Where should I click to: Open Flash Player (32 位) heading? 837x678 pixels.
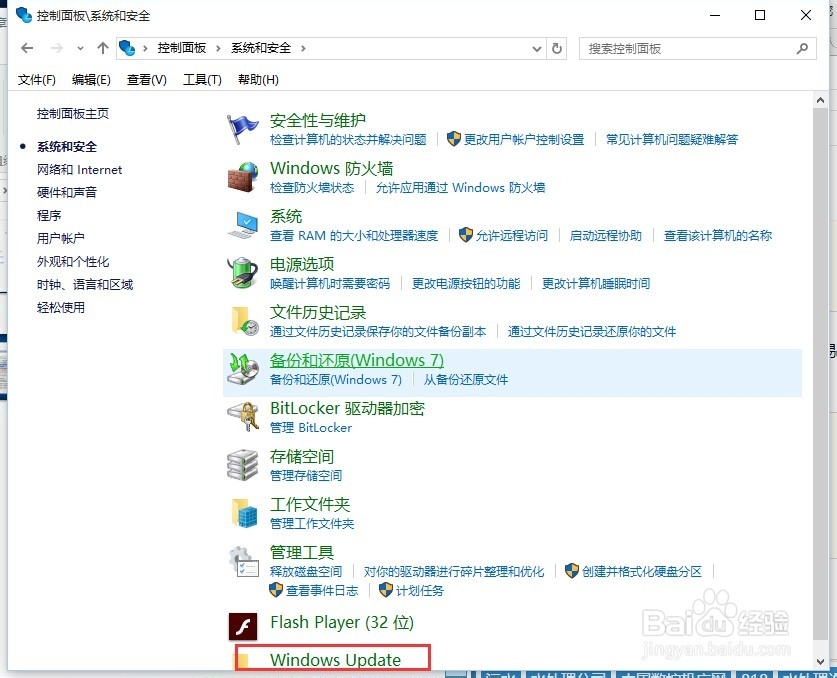(x=342, y=622)
